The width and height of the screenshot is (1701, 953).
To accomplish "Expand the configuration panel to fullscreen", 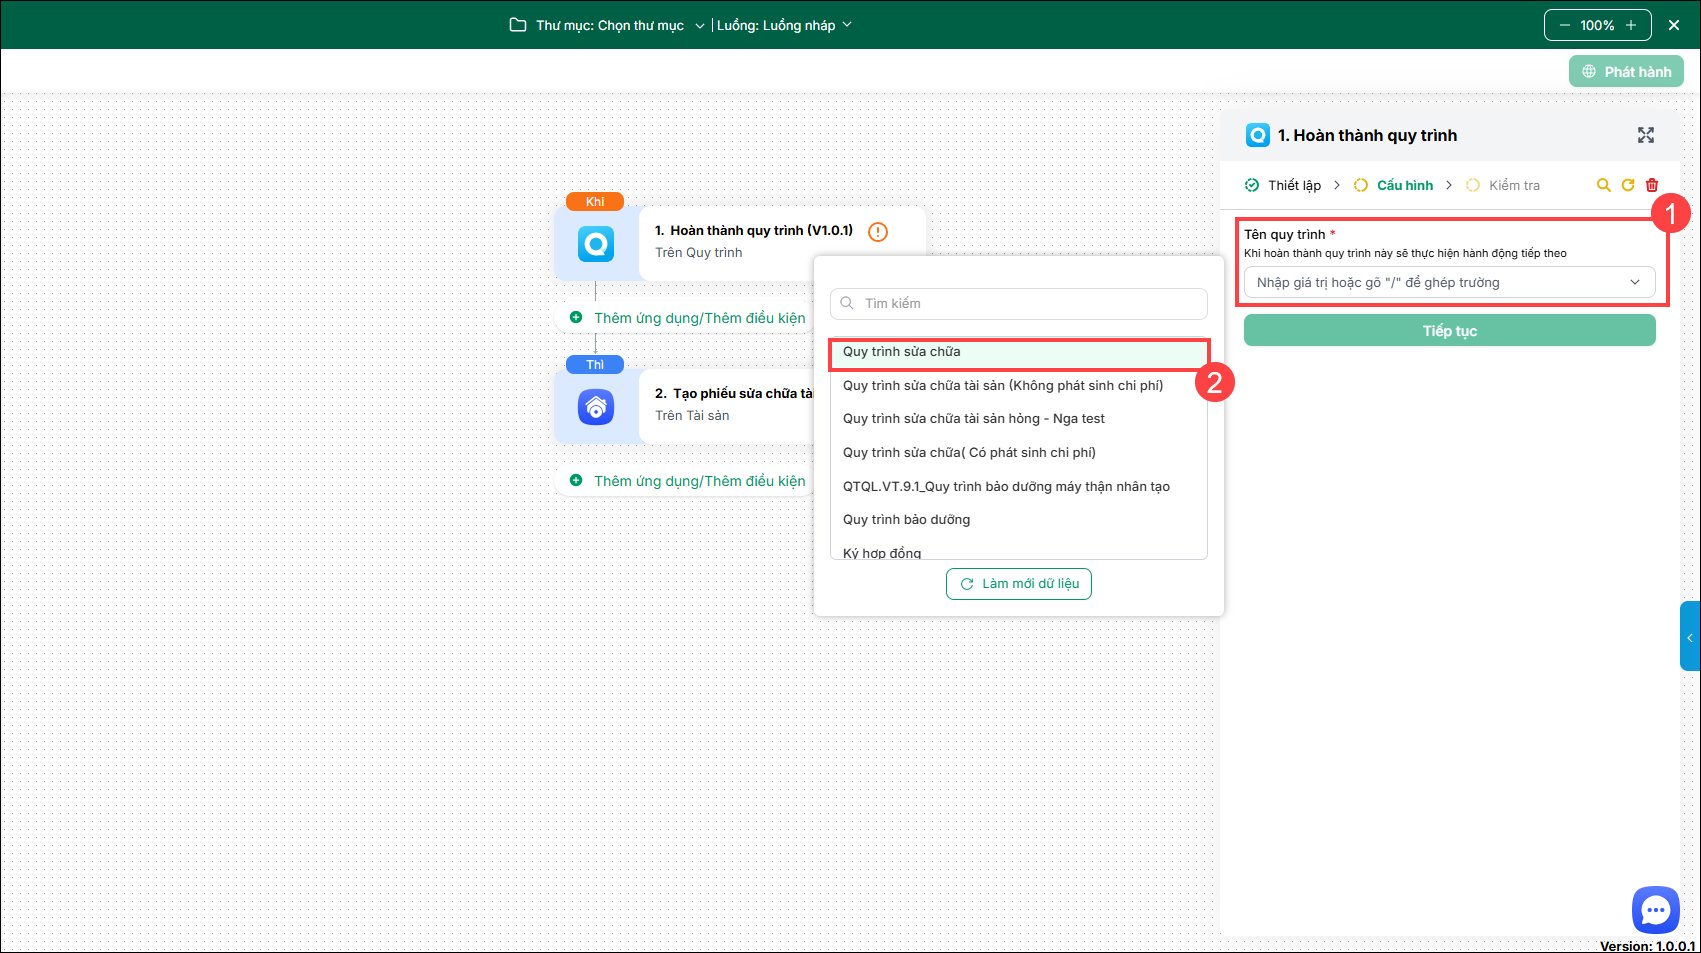I will pos(1645,135).
